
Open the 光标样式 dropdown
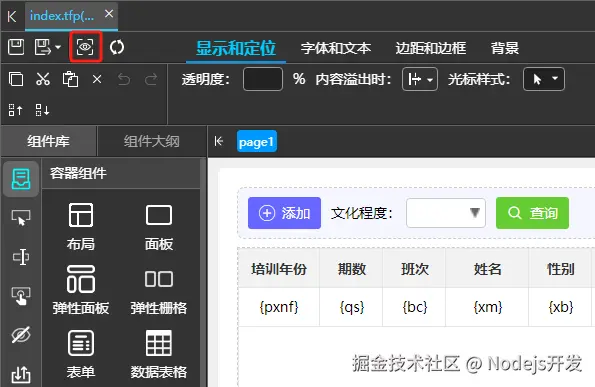tap(544, 79)
